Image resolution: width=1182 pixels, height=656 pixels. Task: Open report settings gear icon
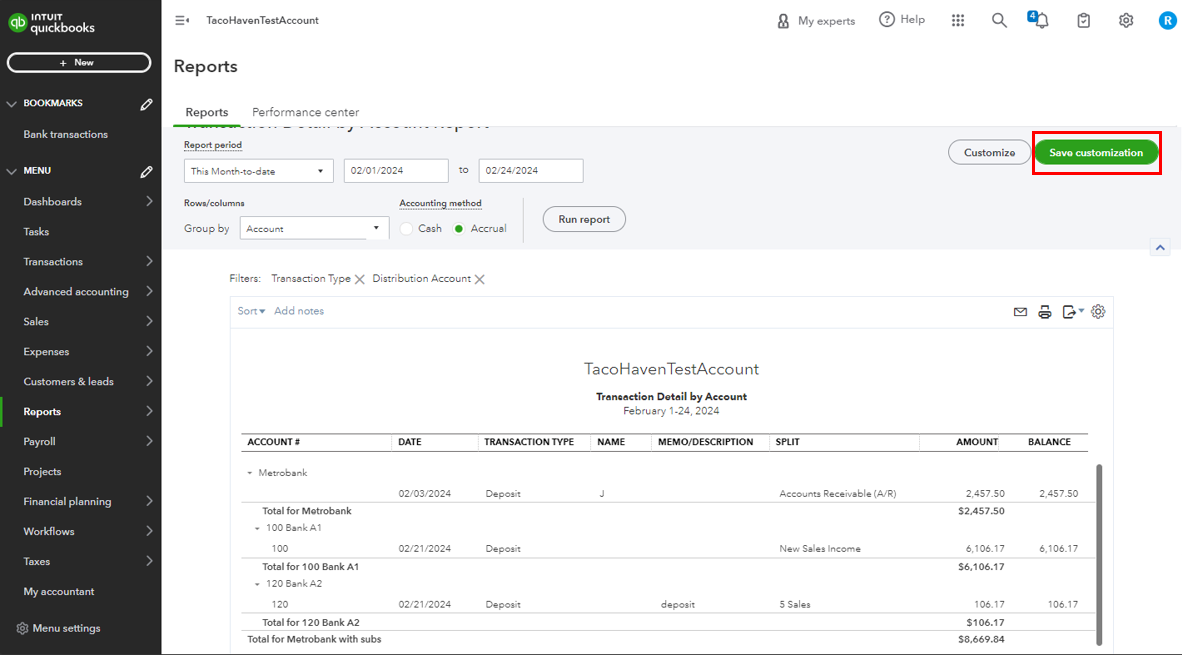[1098, 311]
